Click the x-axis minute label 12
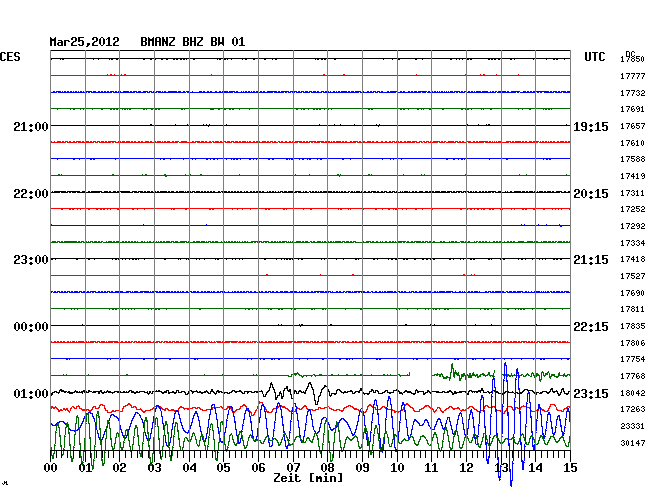 pyautogui.click(x=466, y=468)
